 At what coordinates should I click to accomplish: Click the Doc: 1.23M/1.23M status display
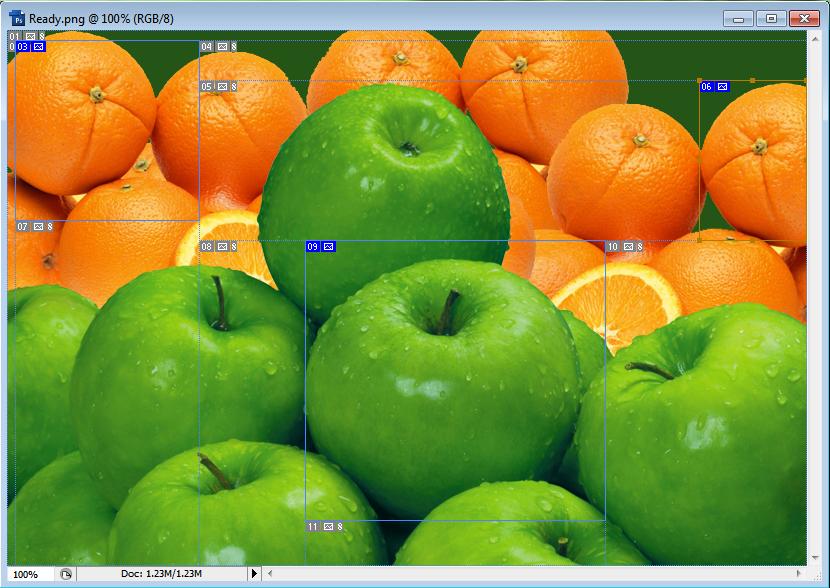pos(160,573)
